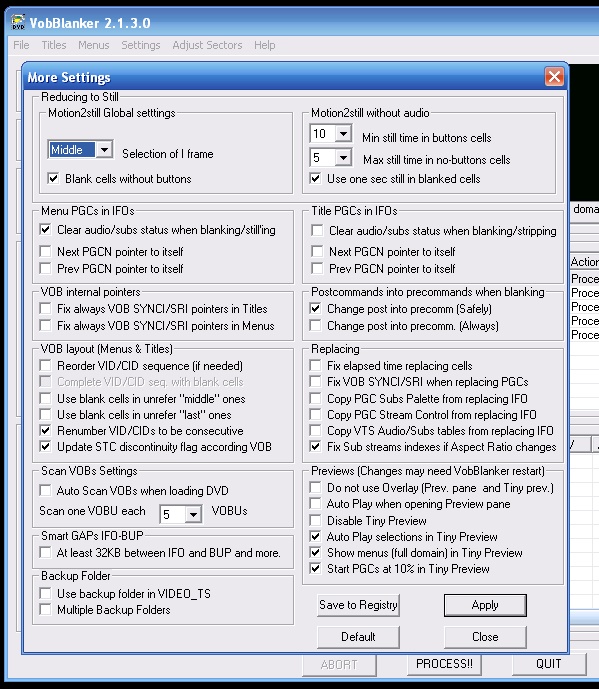Enable Multiple Backup Folders
599x689 pixels.
click(x=45, y=609)
